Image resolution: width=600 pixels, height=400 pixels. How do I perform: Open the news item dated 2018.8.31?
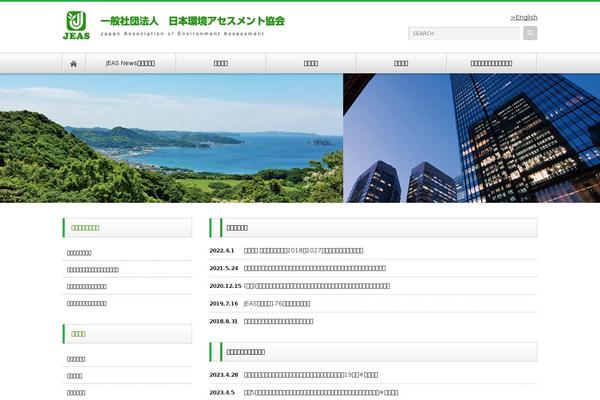278,321
